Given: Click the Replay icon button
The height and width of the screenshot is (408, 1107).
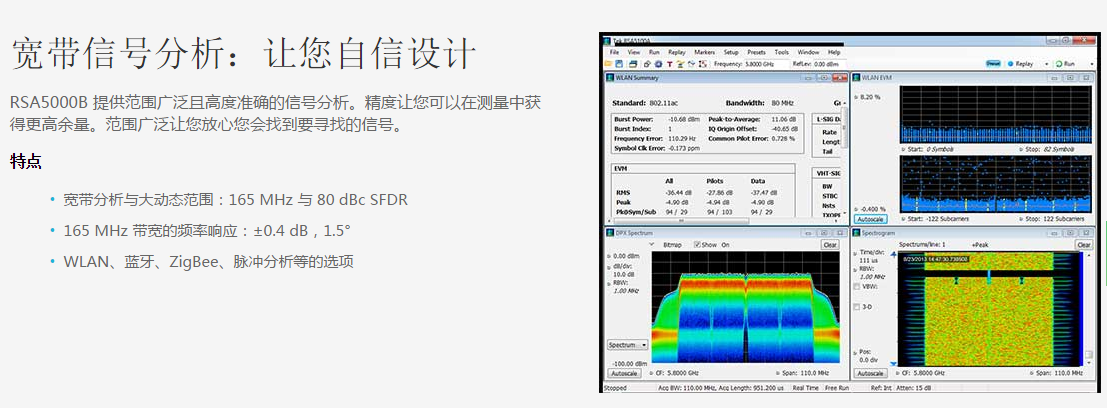Looking at the screenshot, I should [1010, 64].
